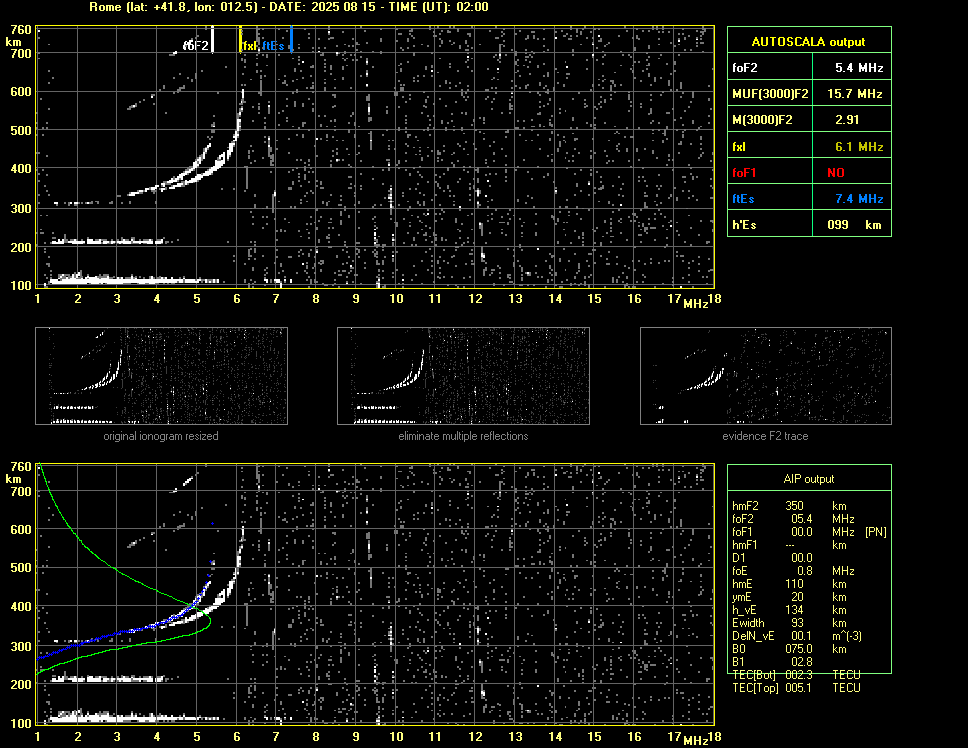Select the TEC(Bot) value '002.3'
The image size is (968, 748).
point(798,675)
